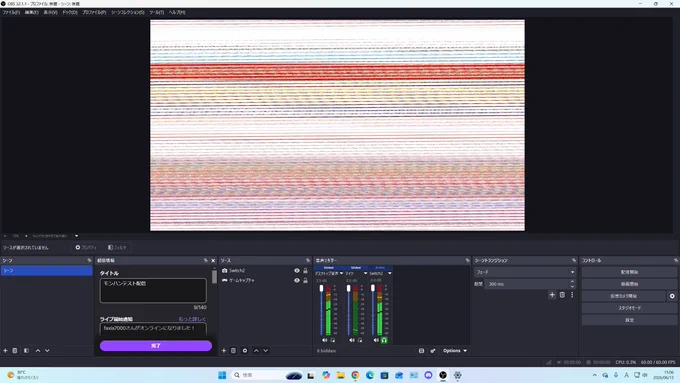Open the Scene Collection menu
680x383 pixels.
coord(128,12)
